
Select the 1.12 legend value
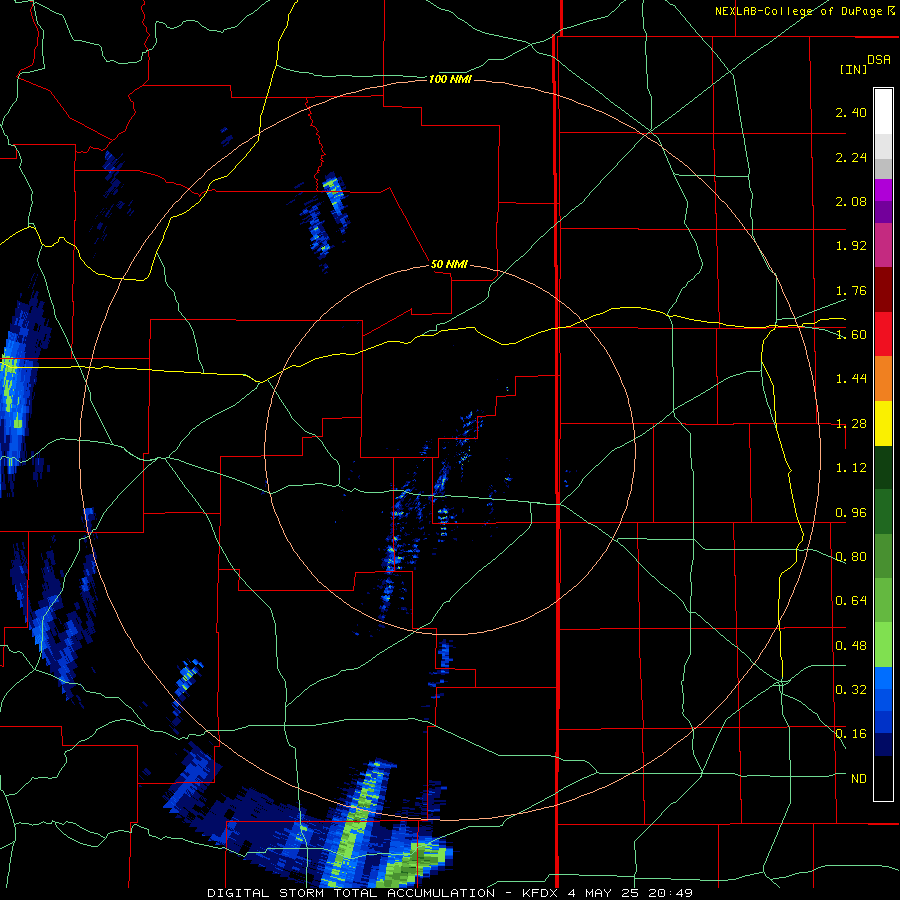(851, 468)
